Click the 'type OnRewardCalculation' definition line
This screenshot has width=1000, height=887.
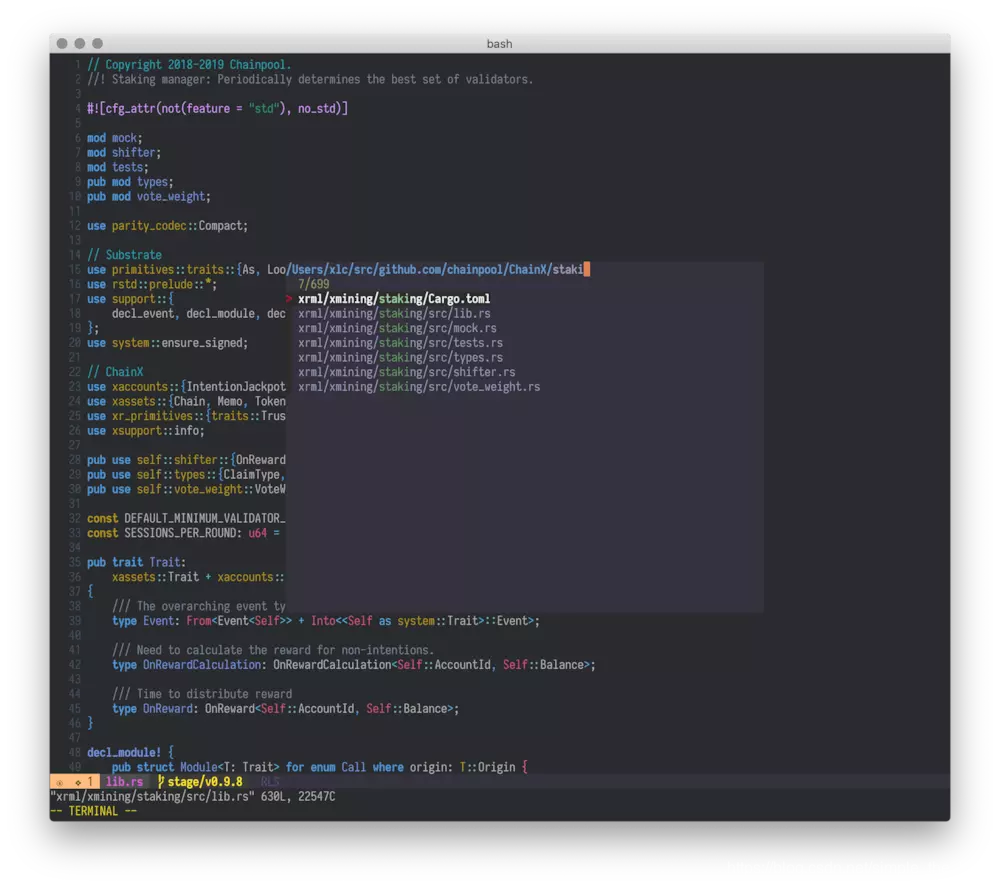pos(354,665)
